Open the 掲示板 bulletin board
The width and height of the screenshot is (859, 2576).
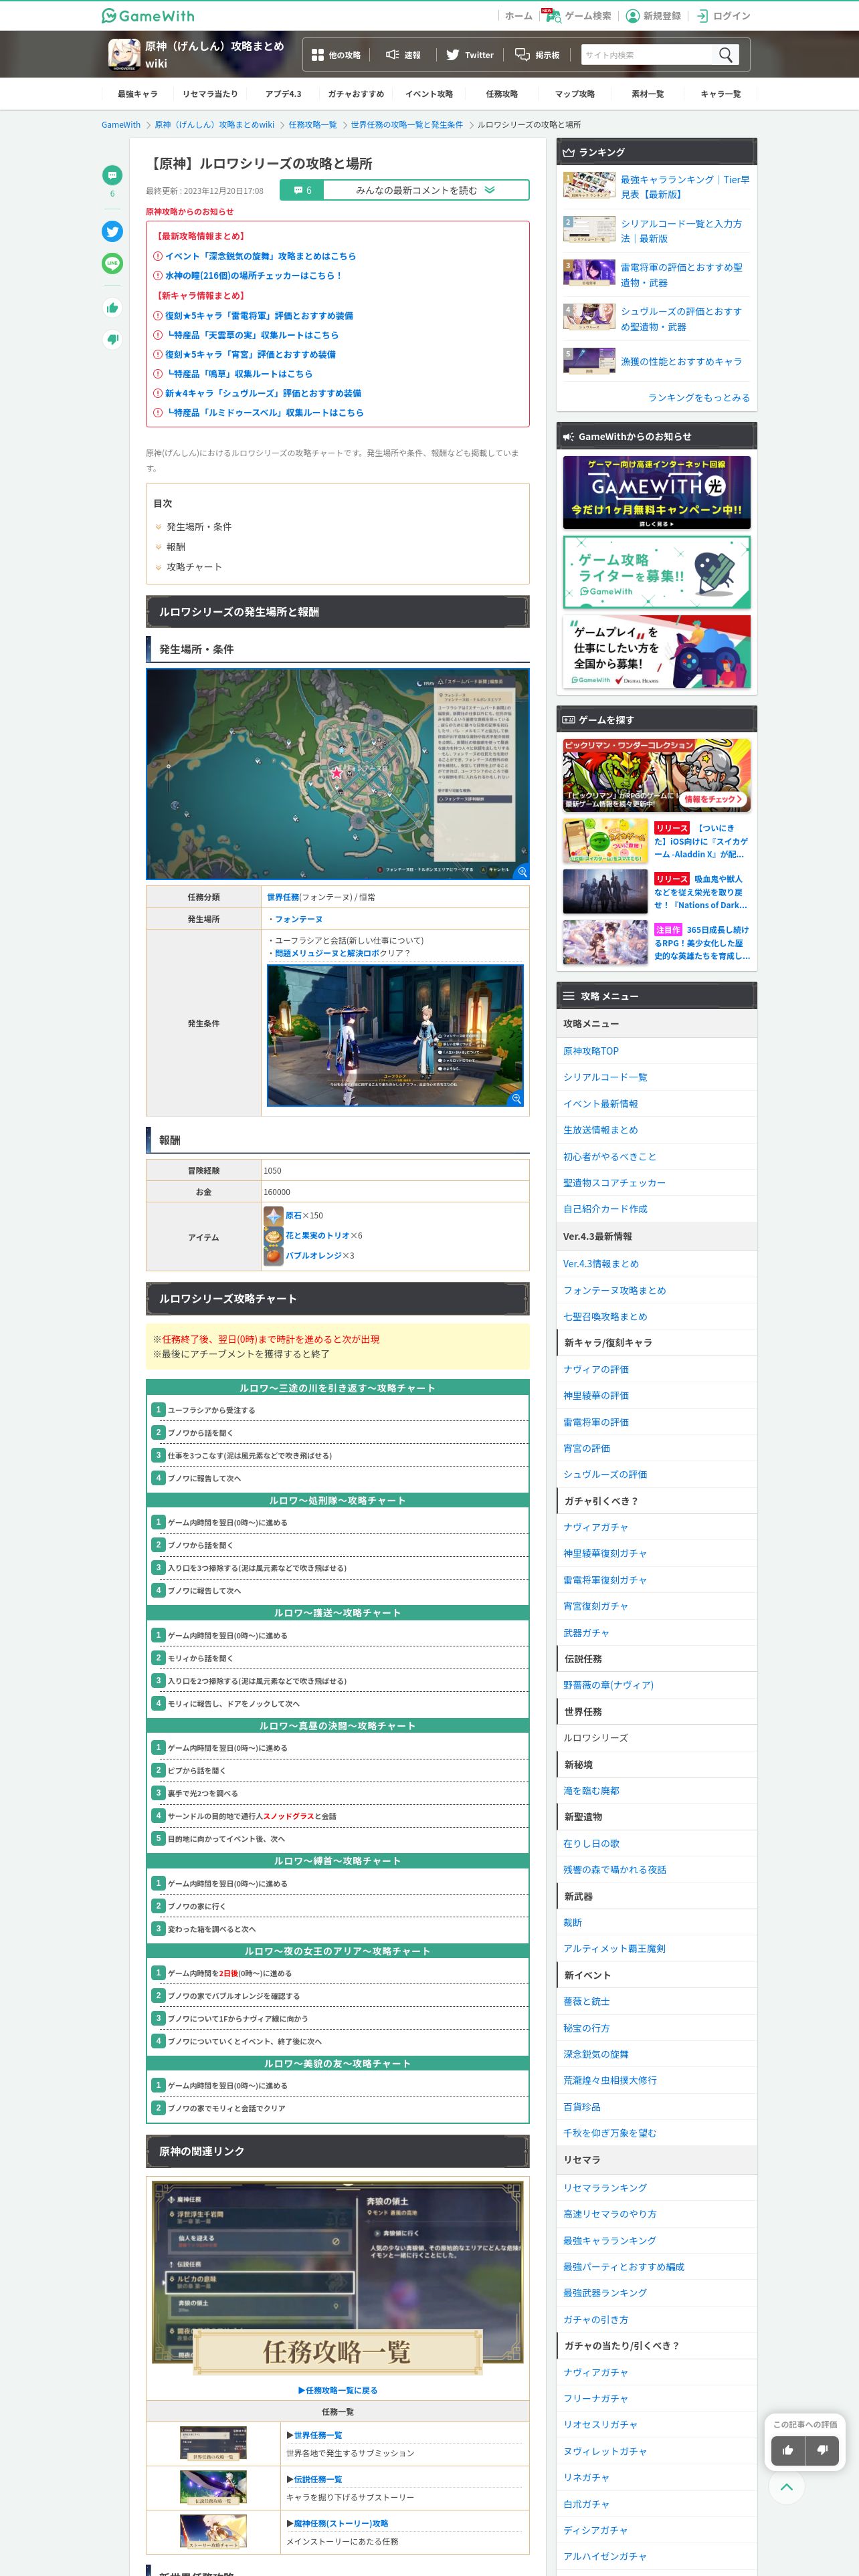pos(537,55)
